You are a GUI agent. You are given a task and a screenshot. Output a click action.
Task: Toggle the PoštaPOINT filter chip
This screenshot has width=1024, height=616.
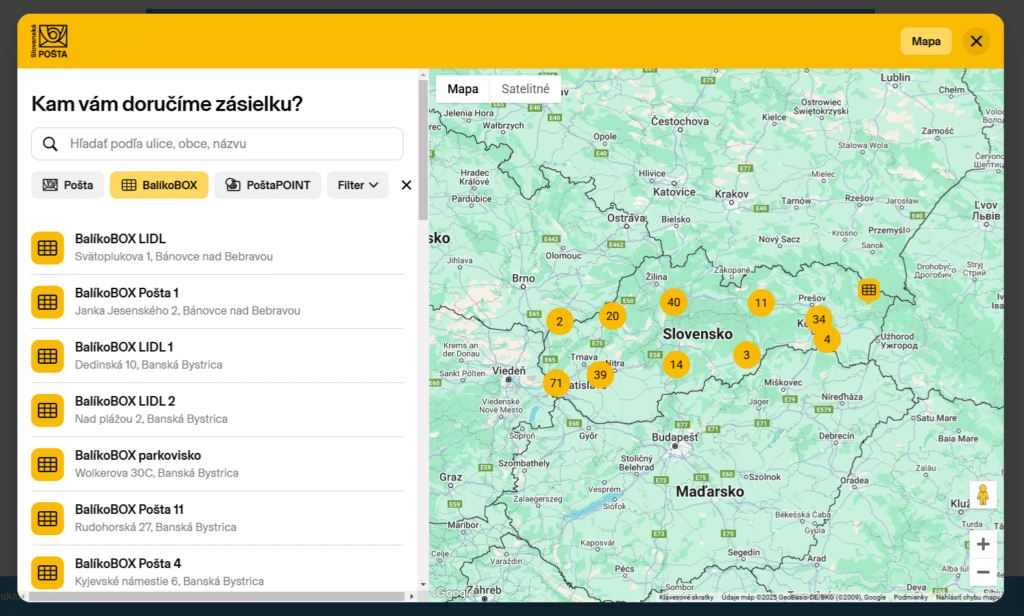point(268,185)
